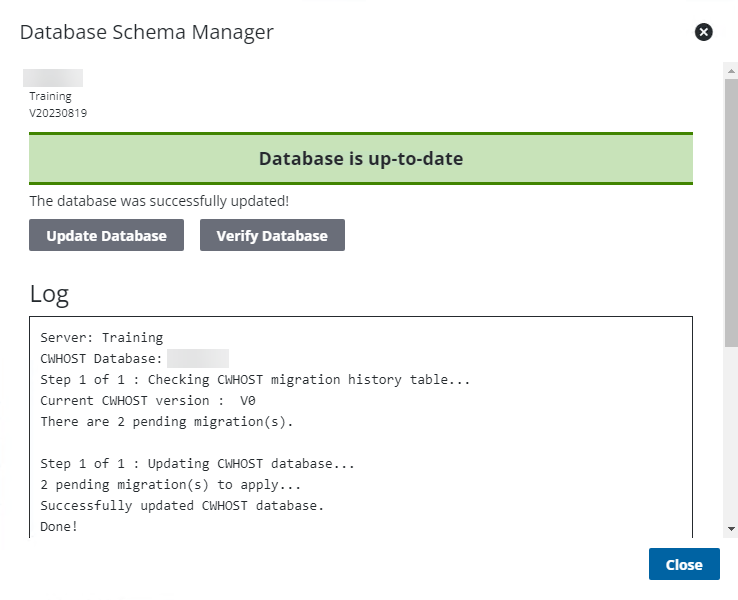The width and height of the screenshot is (738, 600).
Task: Click the redacted server name at top
Action: 53,78
